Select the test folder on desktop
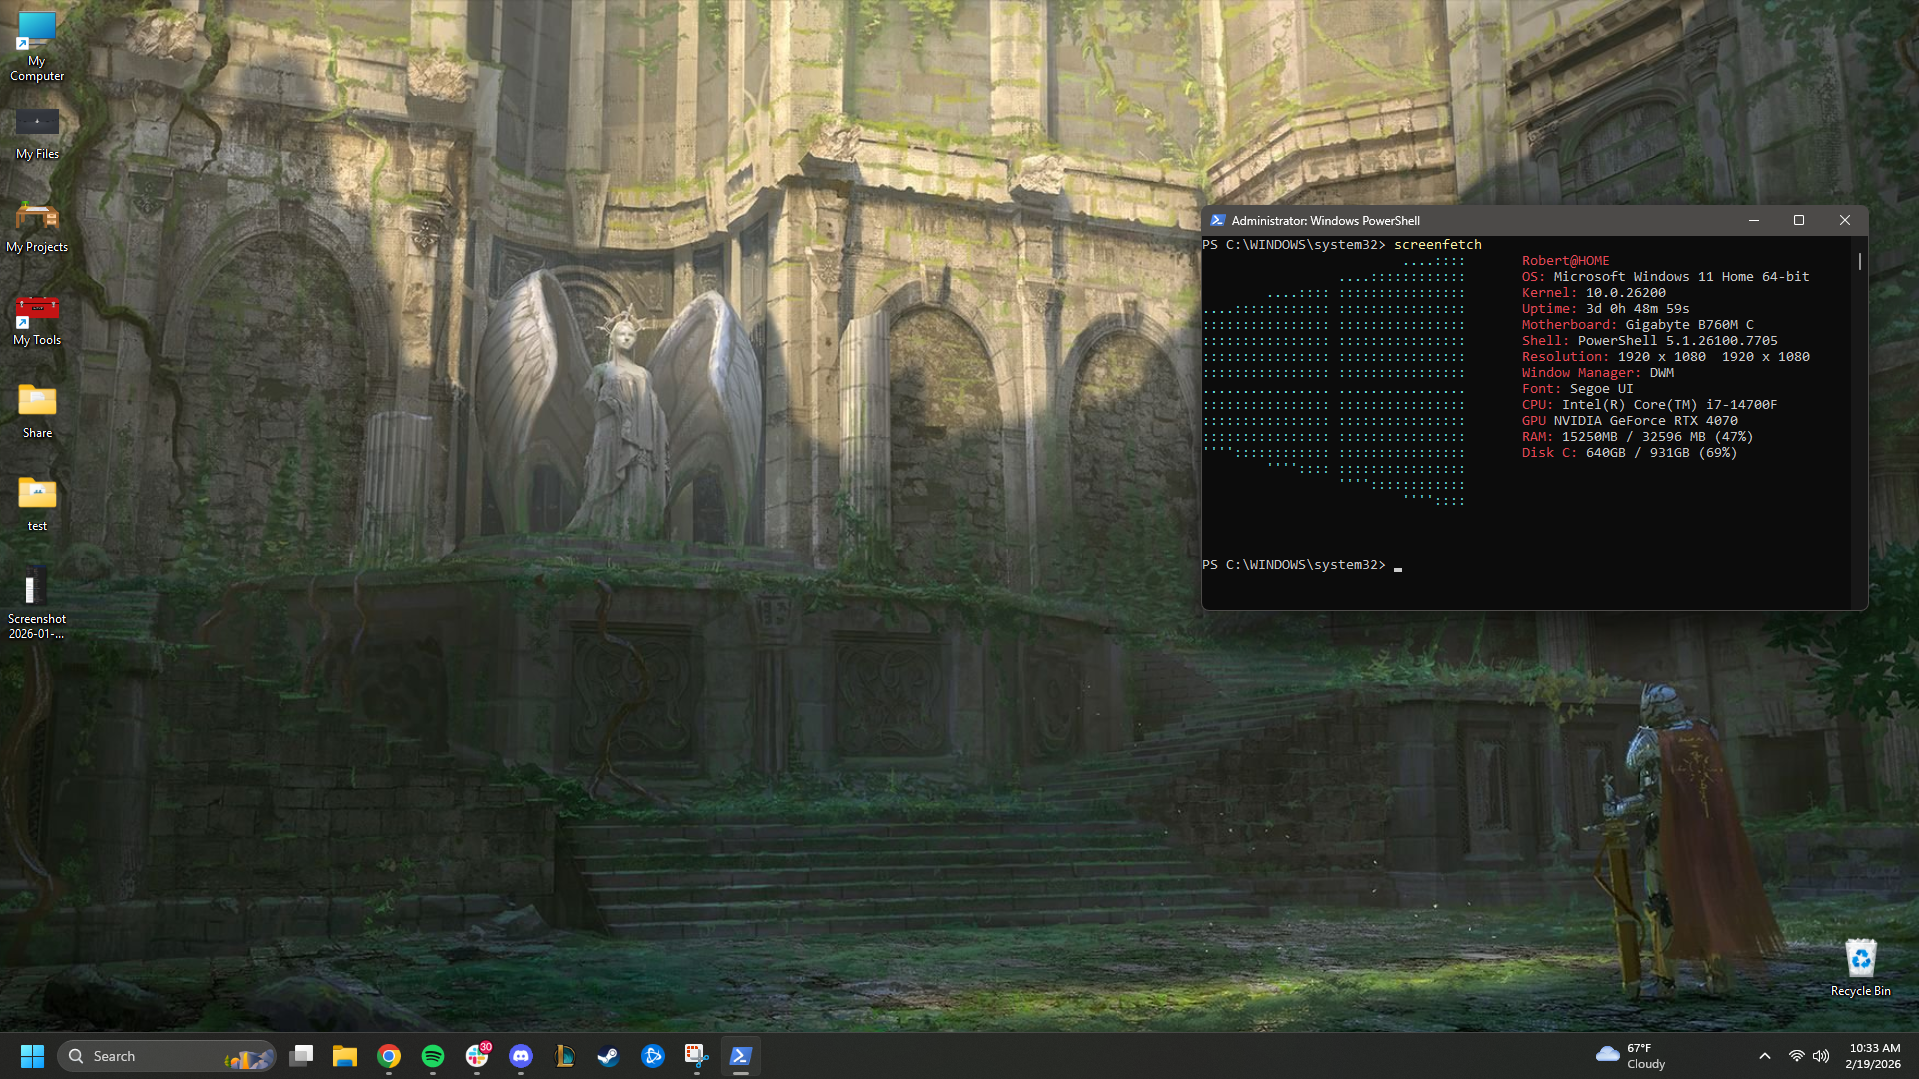1919x1079 pixels. tap(37, 505)
